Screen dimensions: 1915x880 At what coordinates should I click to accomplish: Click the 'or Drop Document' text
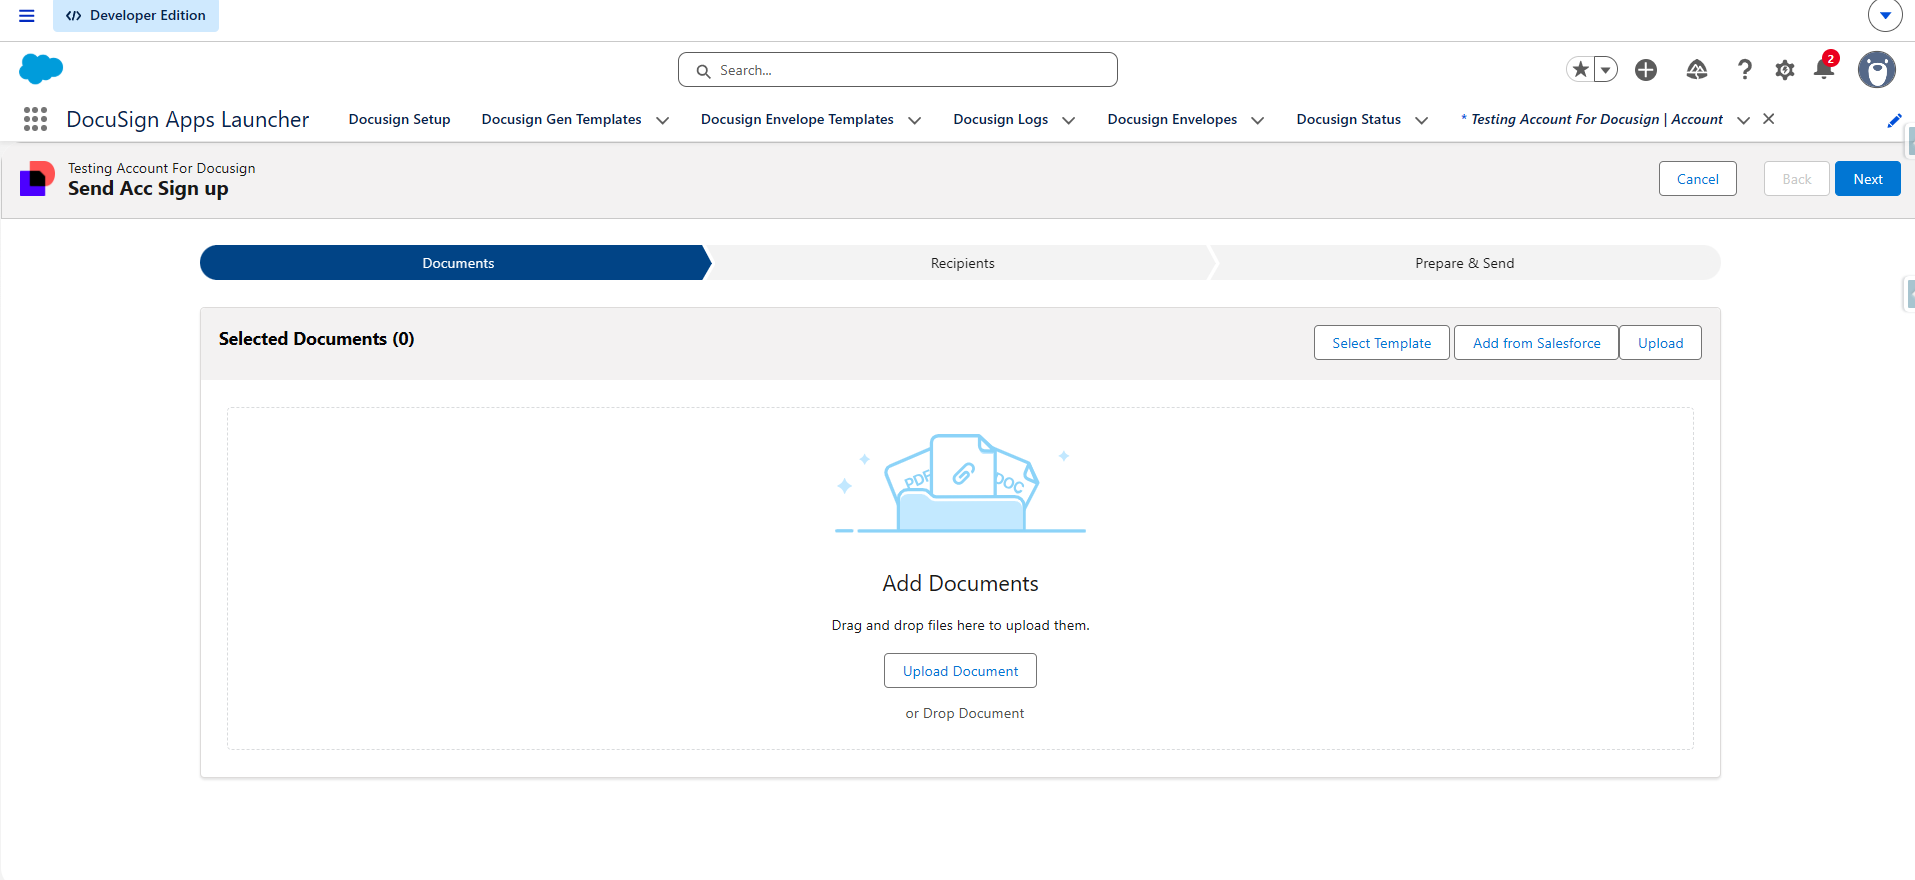point(964,713)
